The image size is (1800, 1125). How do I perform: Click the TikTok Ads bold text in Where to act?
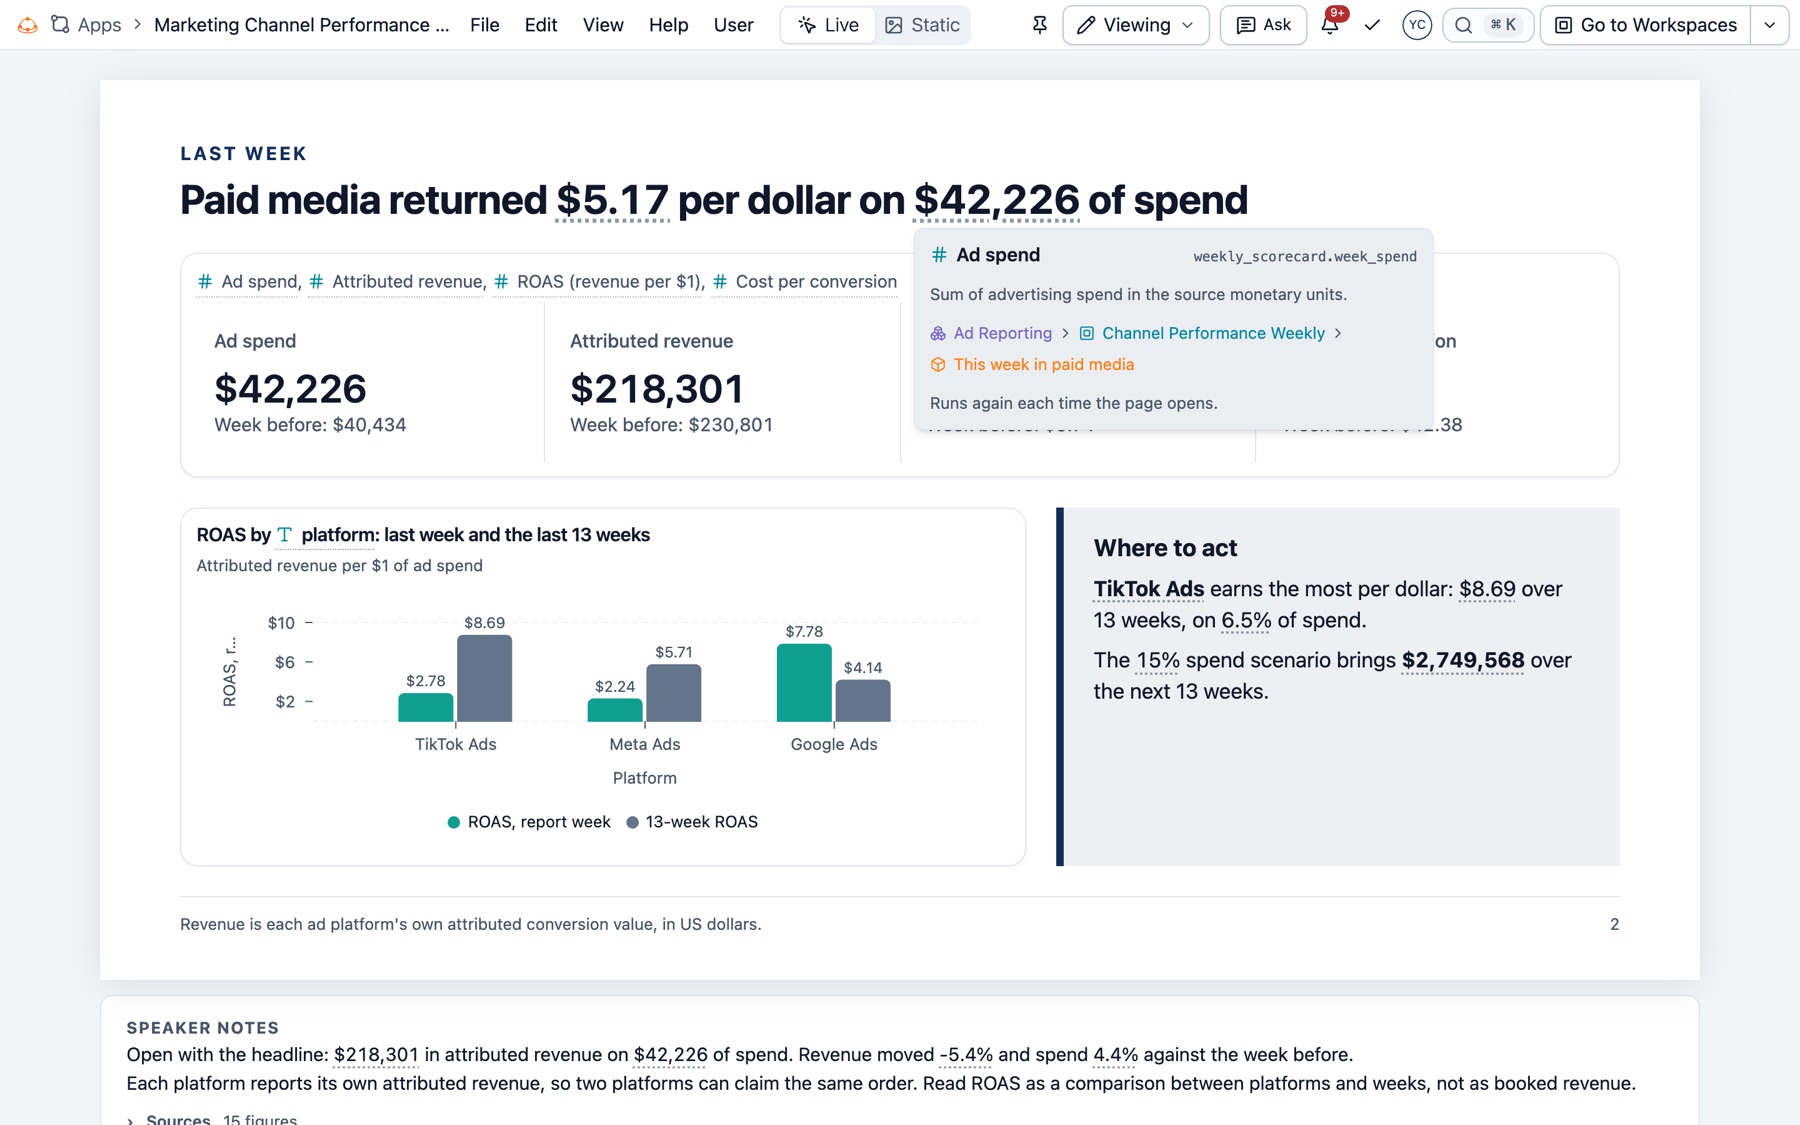click(x=1149, y=589)
